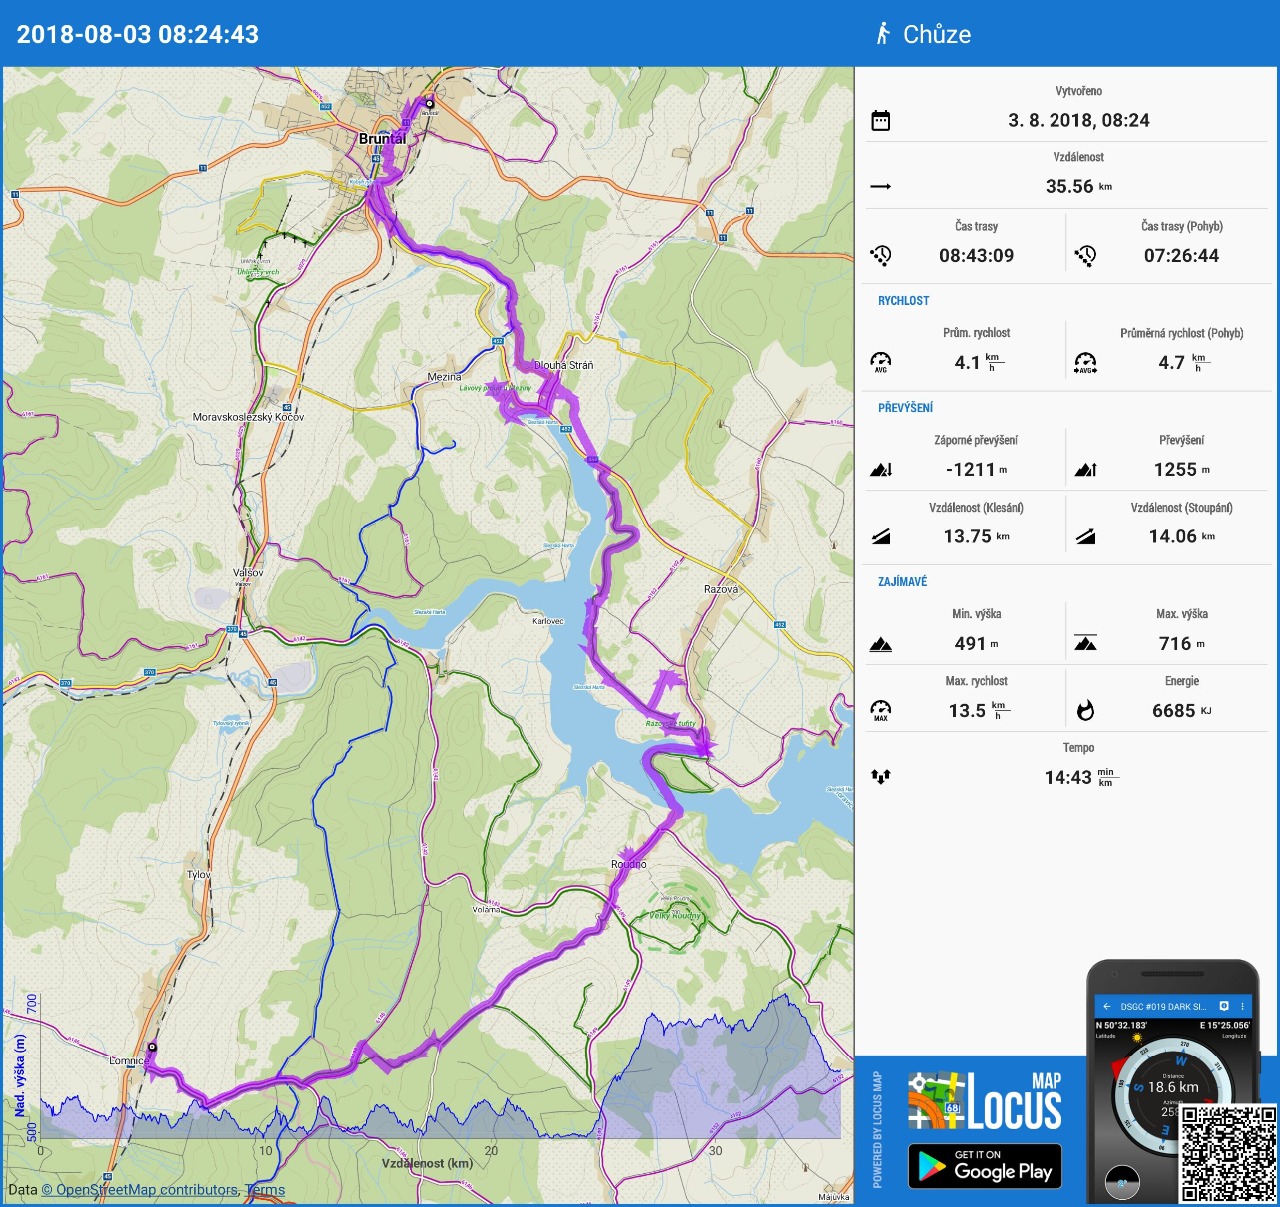Click the negative elevation icon beside -1211 m
This screenshot has width=1280, height=1207.
pos(881,470)
